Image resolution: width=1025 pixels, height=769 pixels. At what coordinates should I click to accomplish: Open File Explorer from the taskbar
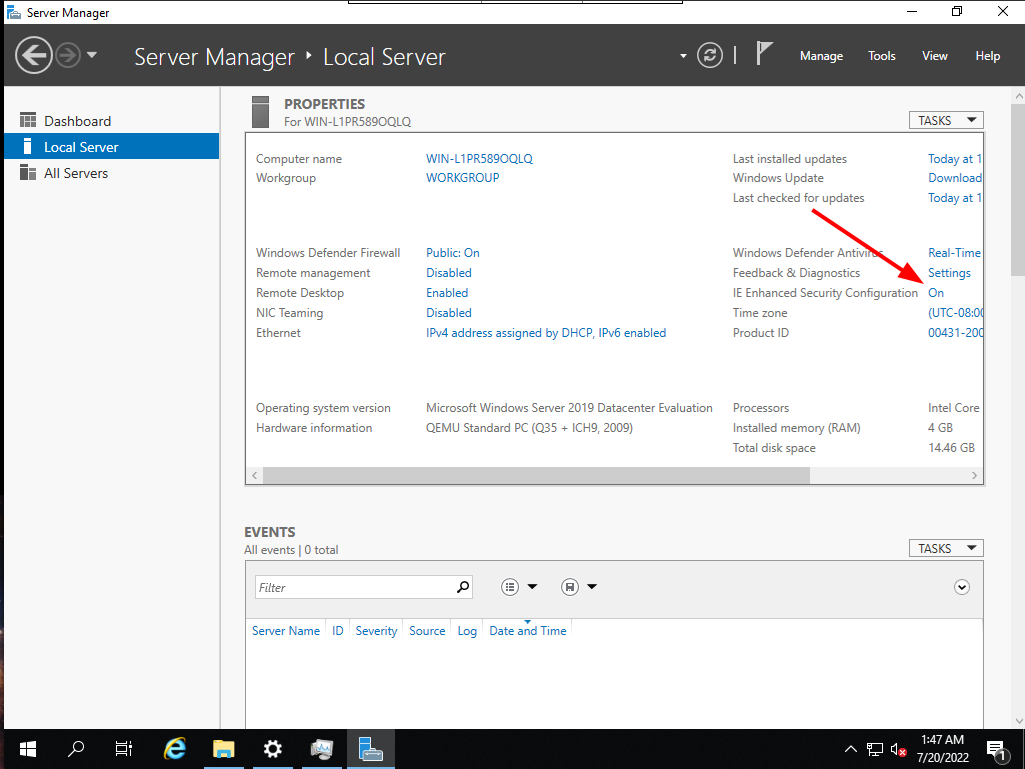click(224, 749)
